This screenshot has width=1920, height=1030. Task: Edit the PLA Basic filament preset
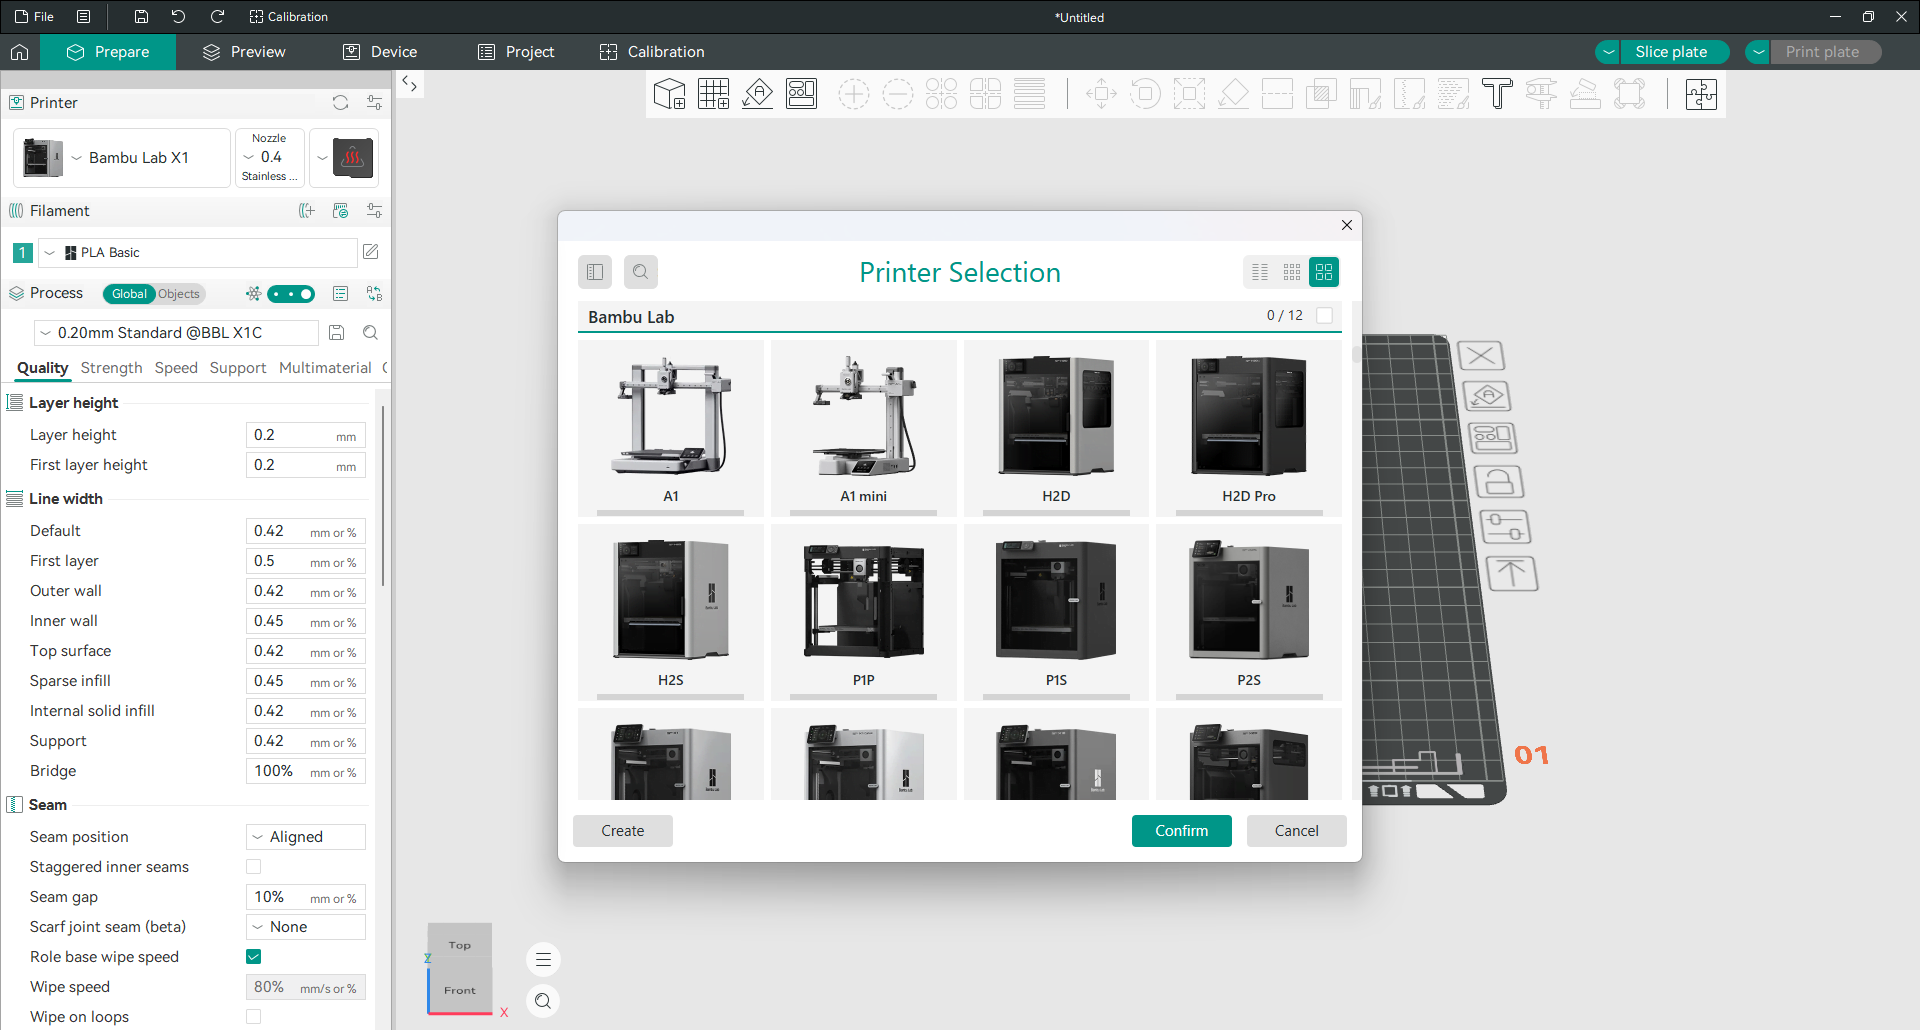(370, 252)
